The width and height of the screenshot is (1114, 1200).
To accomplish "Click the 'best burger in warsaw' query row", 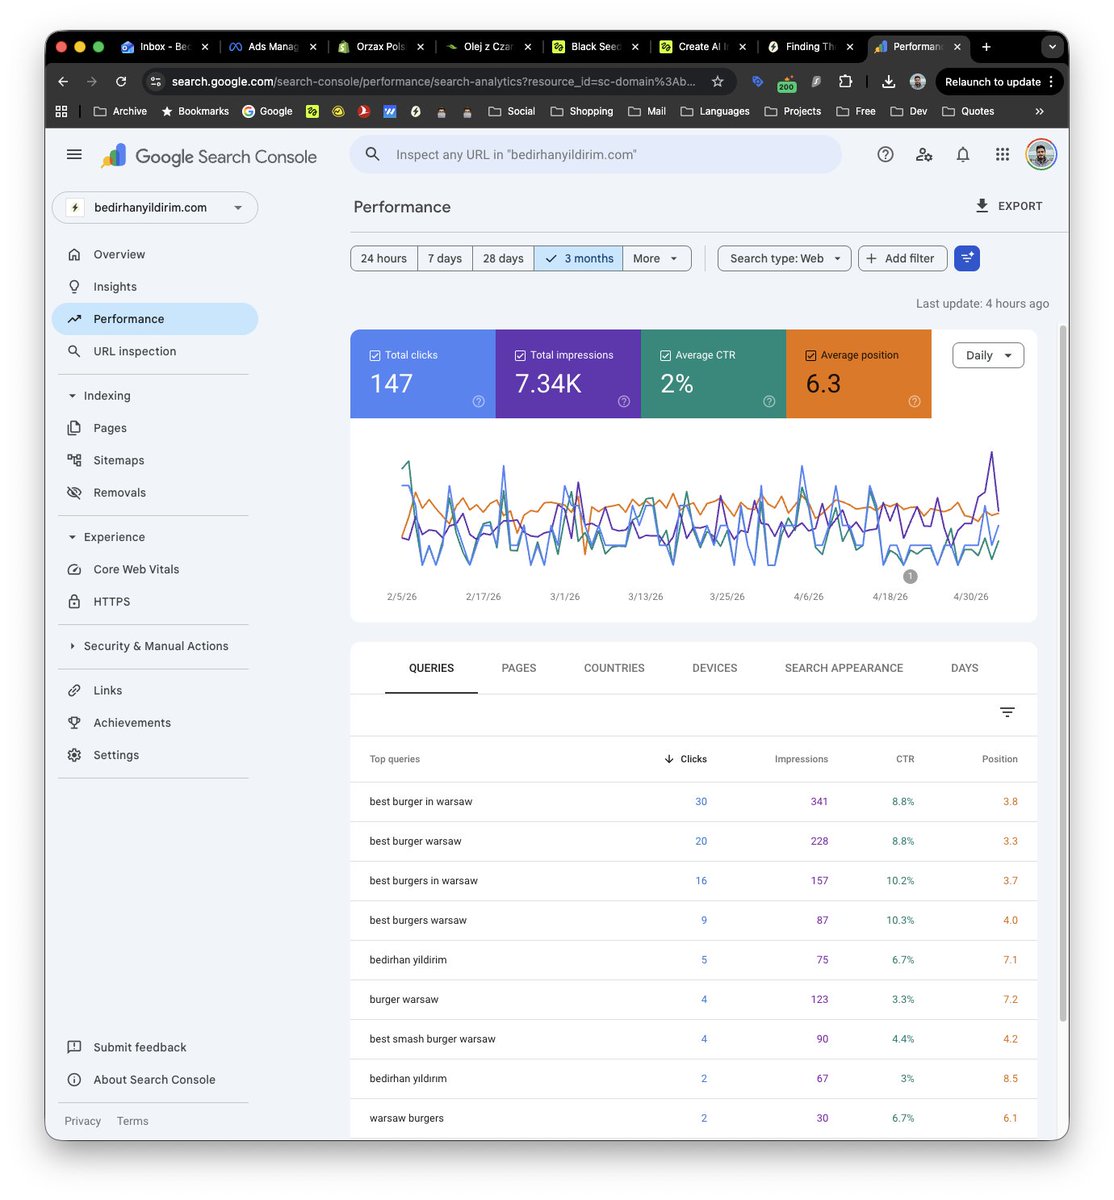I will pyautogui.click(x=694, y=801).
